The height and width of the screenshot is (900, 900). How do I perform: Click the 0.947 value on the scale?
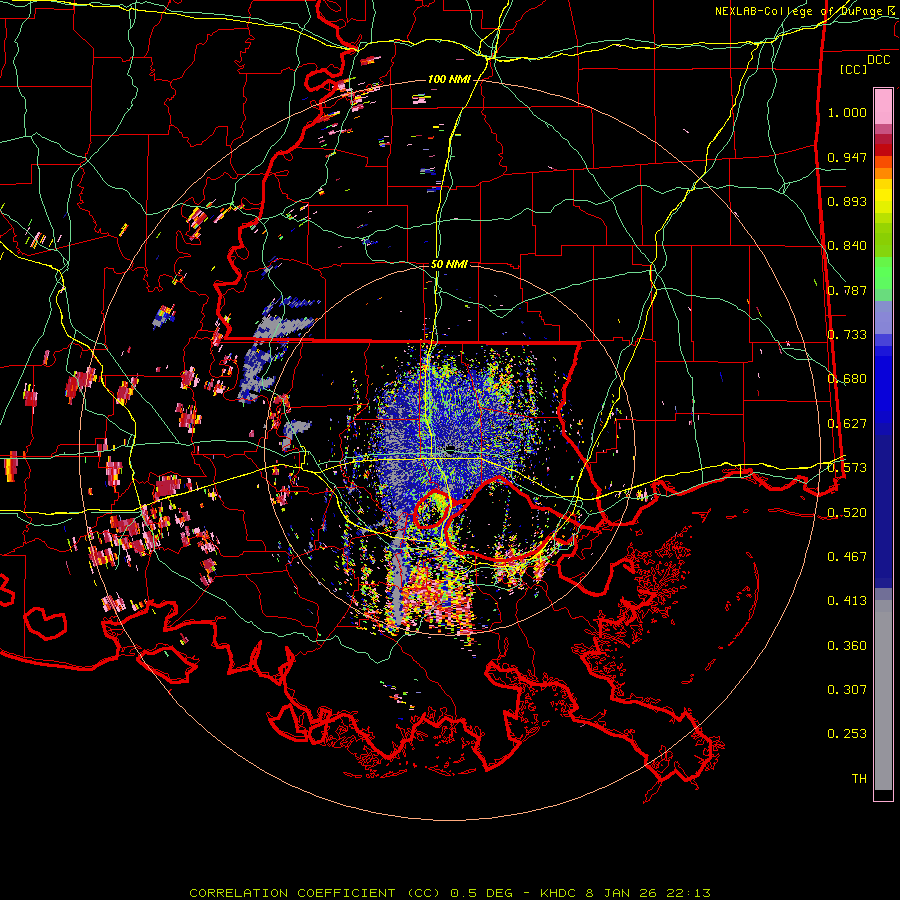point(847,157)
